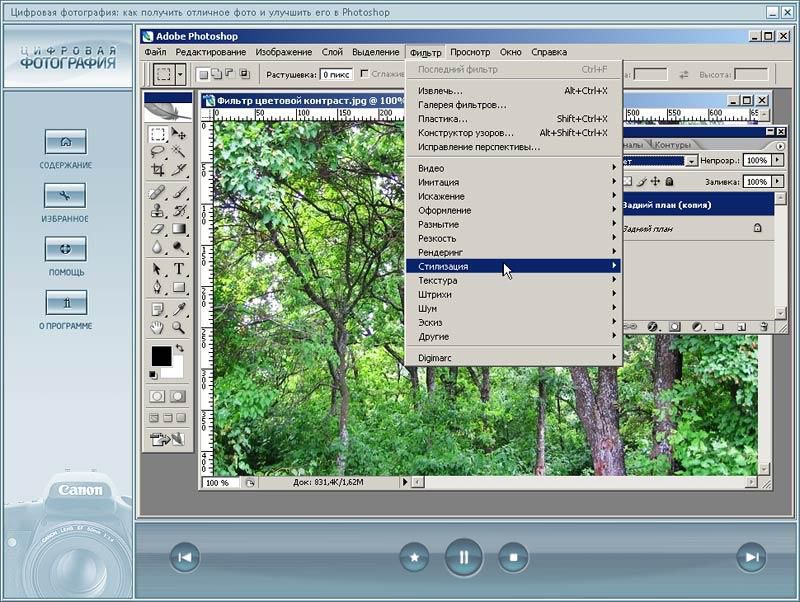Toggle the Сглаживание anti-alias checkbox
The image size is (800, 602).
tap(365, 74)
